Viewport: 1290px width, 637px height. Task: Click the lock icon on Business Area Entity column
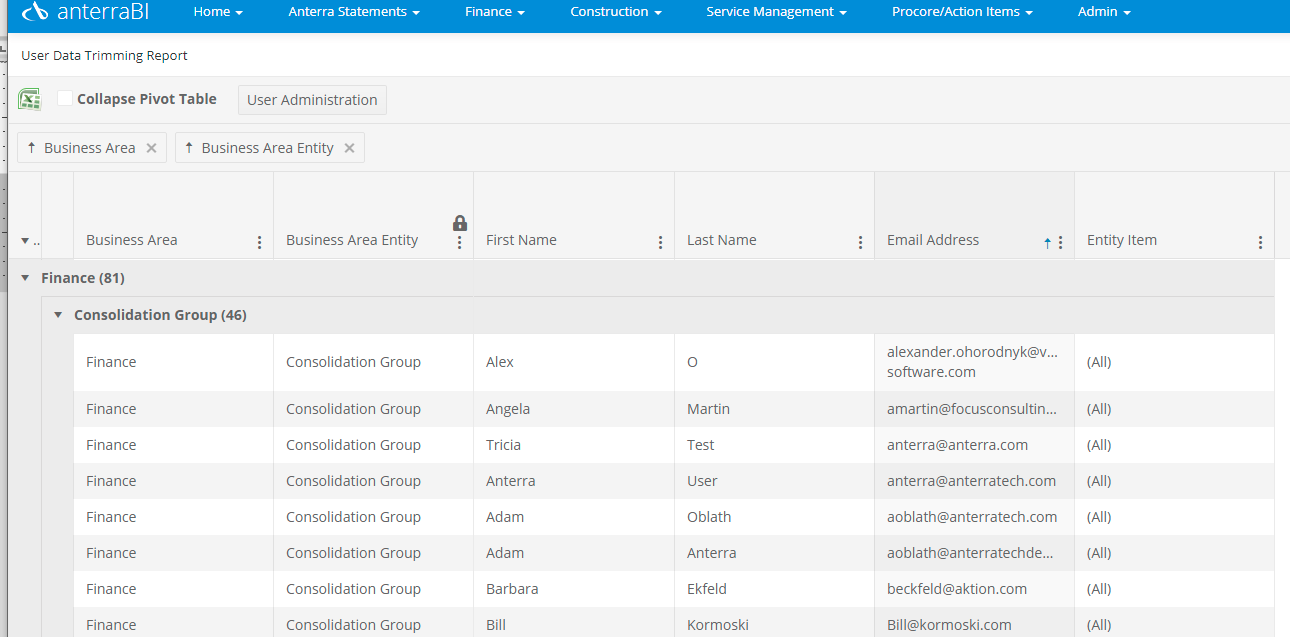click(460, 223)
